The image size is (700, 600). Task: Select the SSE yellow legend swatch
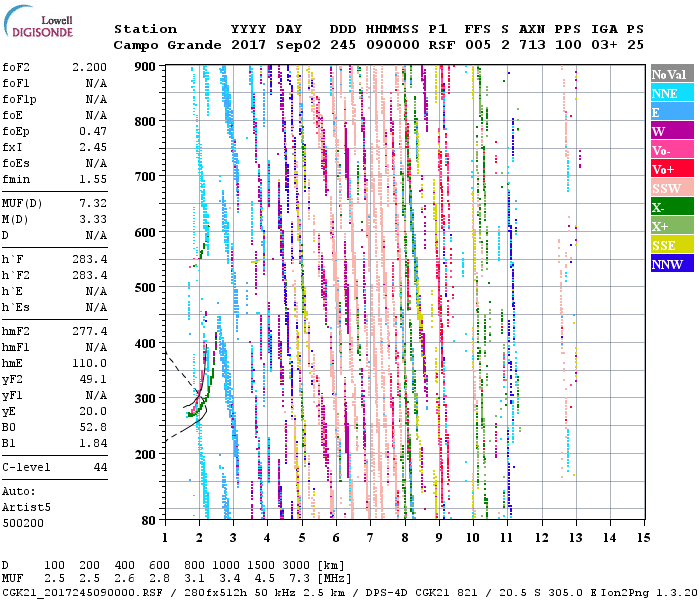click(671, 245)
